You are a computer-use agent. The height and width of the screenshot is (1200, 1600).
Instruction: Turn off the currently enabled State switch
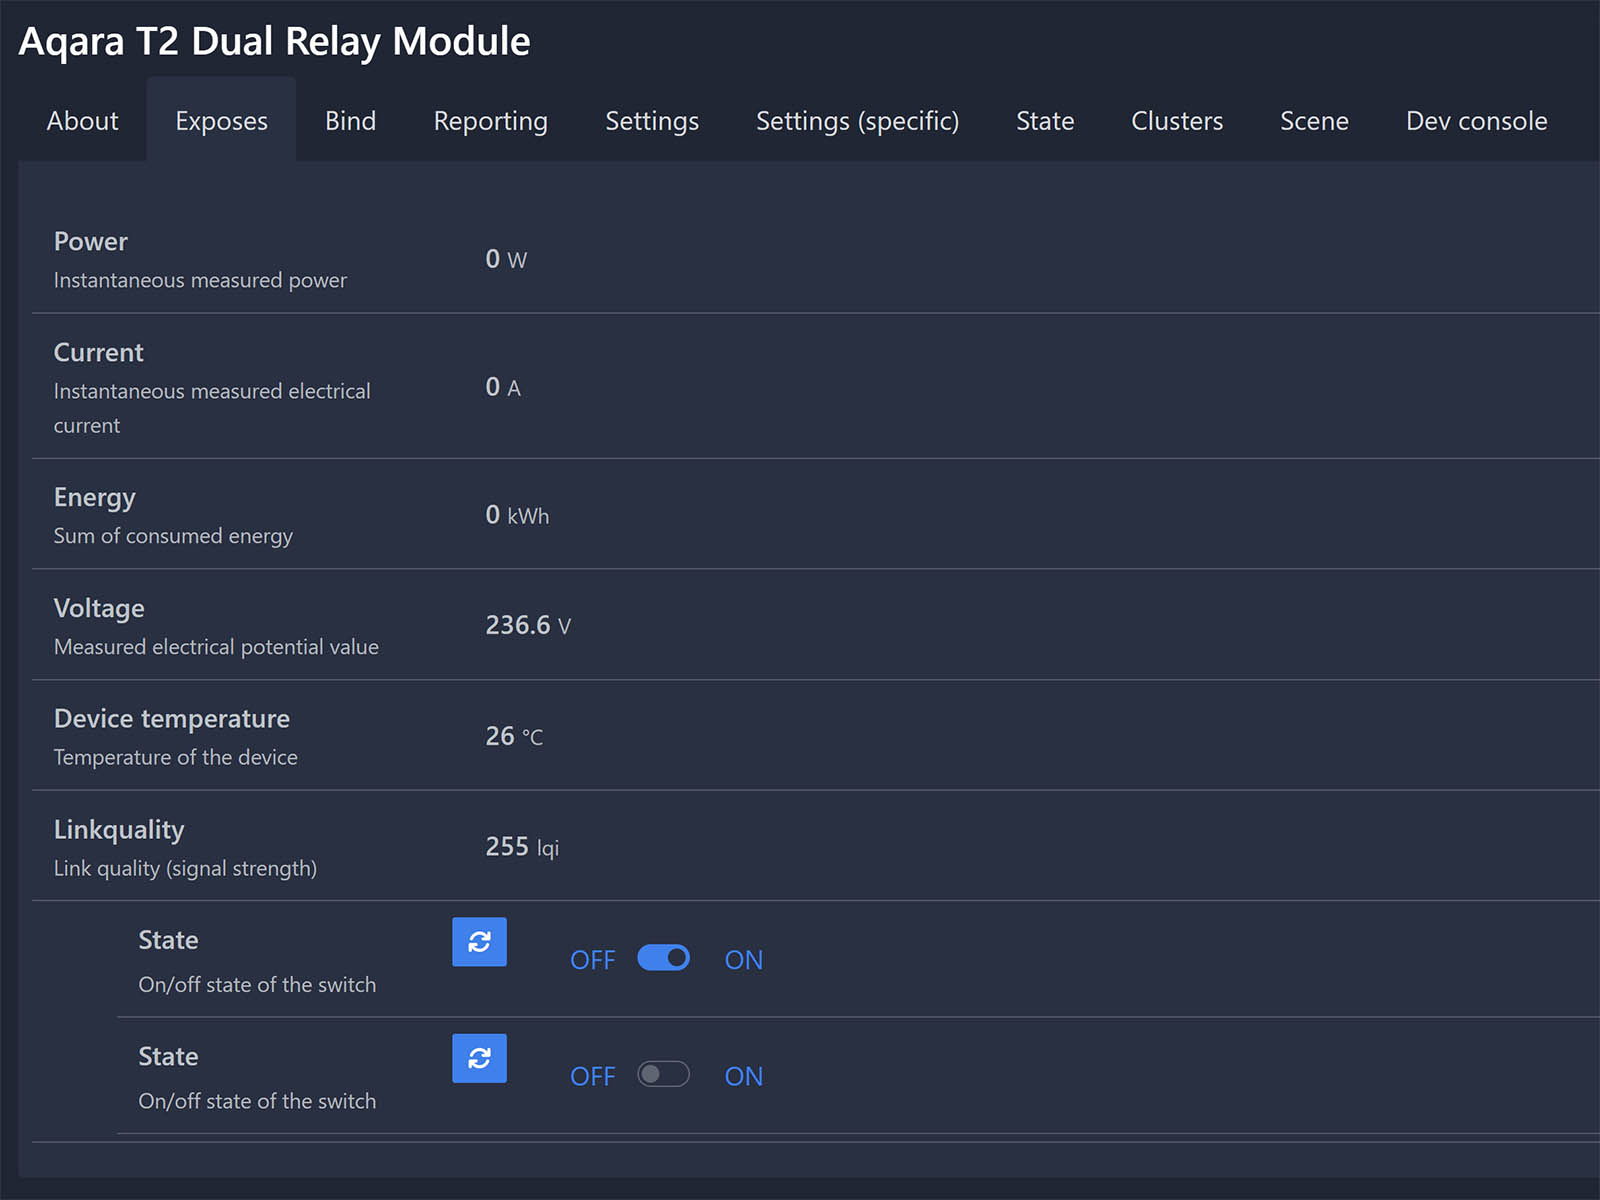[663, 958]
